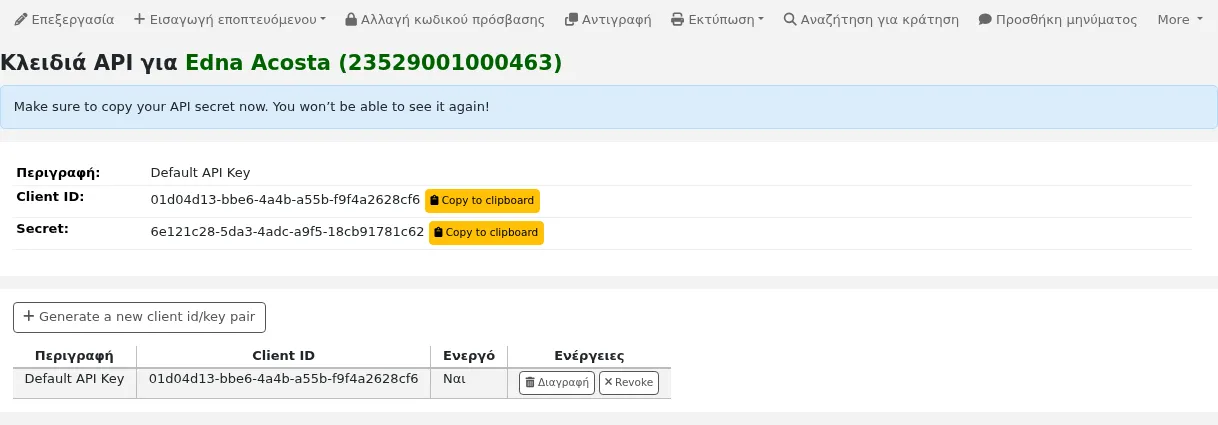Click Αναζήτηση για κράτηση button
Viewport: 1218px width, 425px height.
click(x=871, y=19)
